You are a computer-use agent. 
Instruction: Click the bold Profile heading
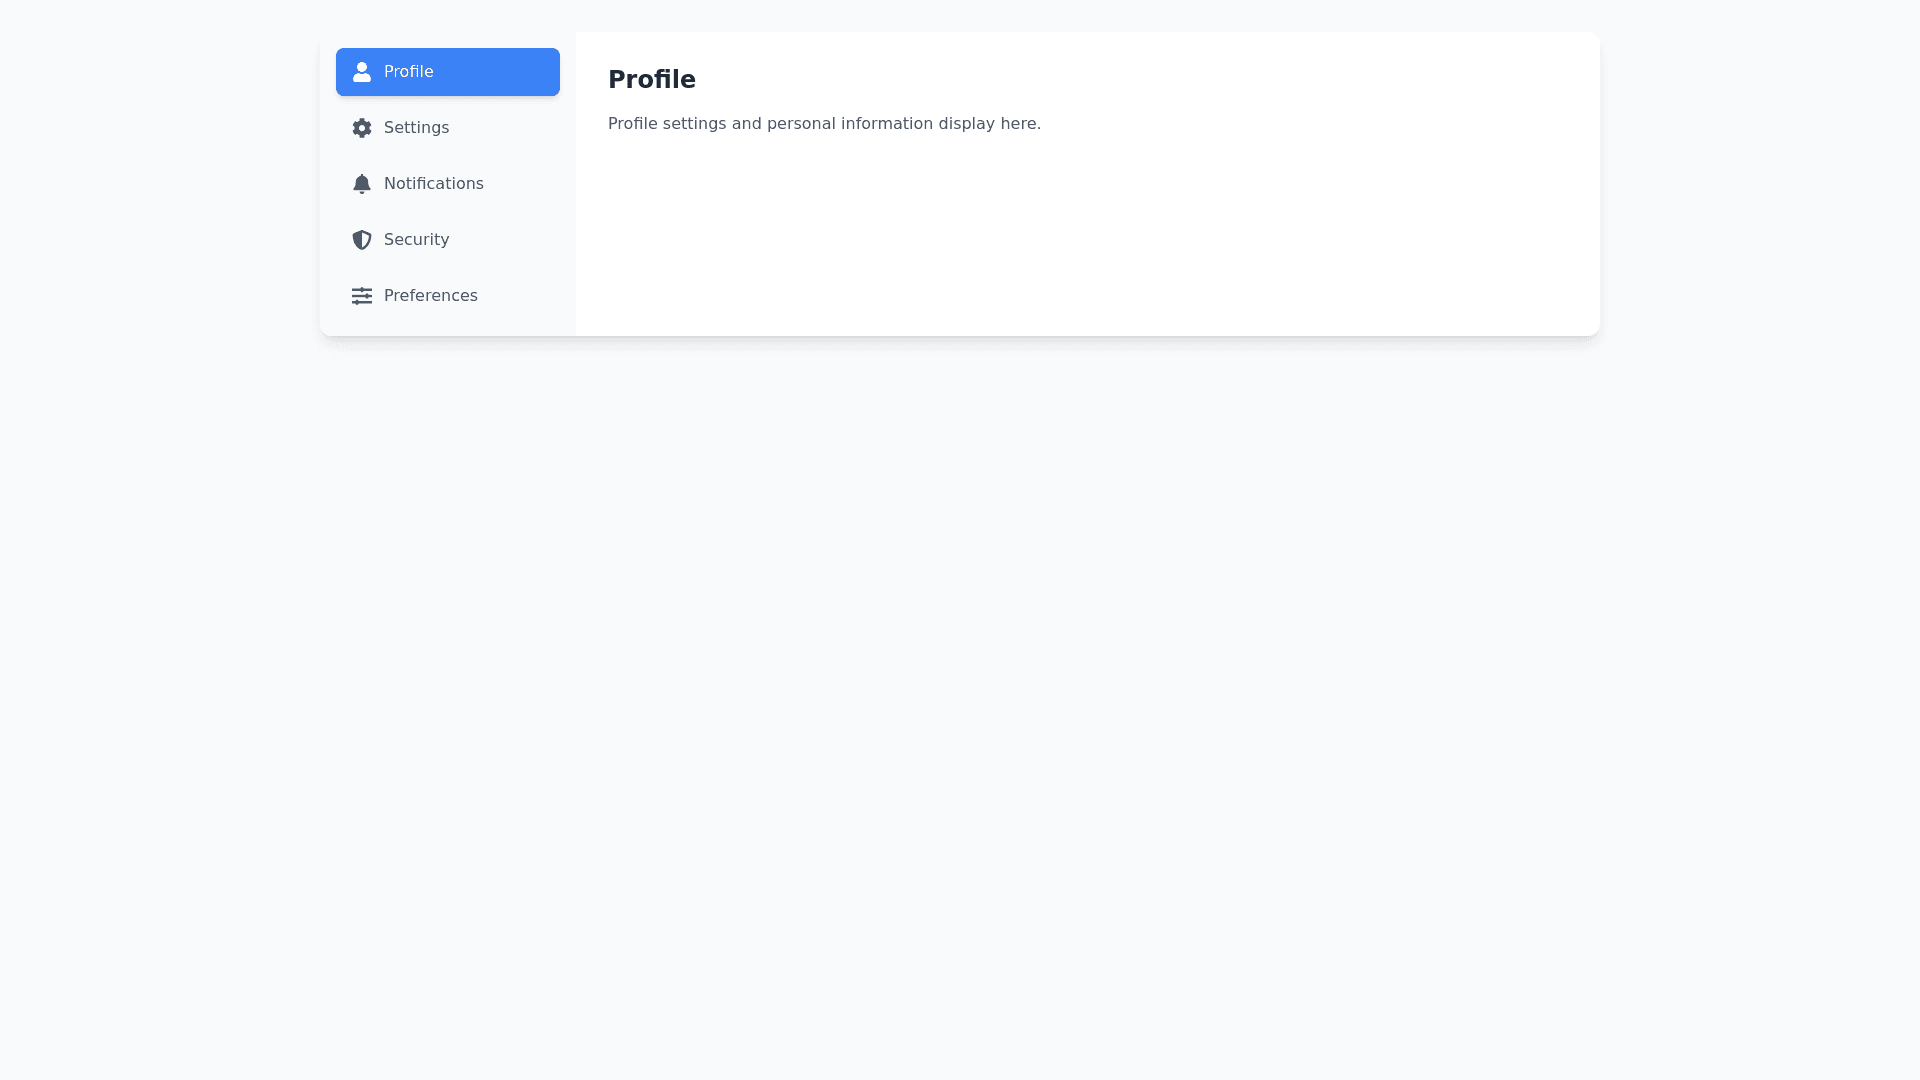[x=652, y=80]
